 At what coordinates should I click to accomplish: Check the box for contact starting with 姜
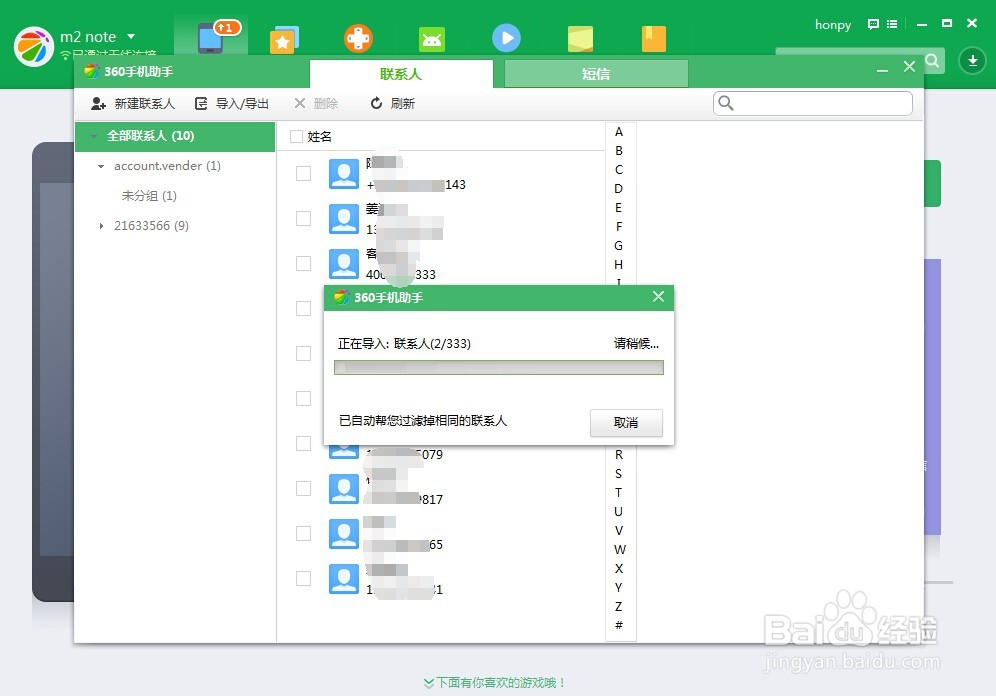tap(304, 218)
